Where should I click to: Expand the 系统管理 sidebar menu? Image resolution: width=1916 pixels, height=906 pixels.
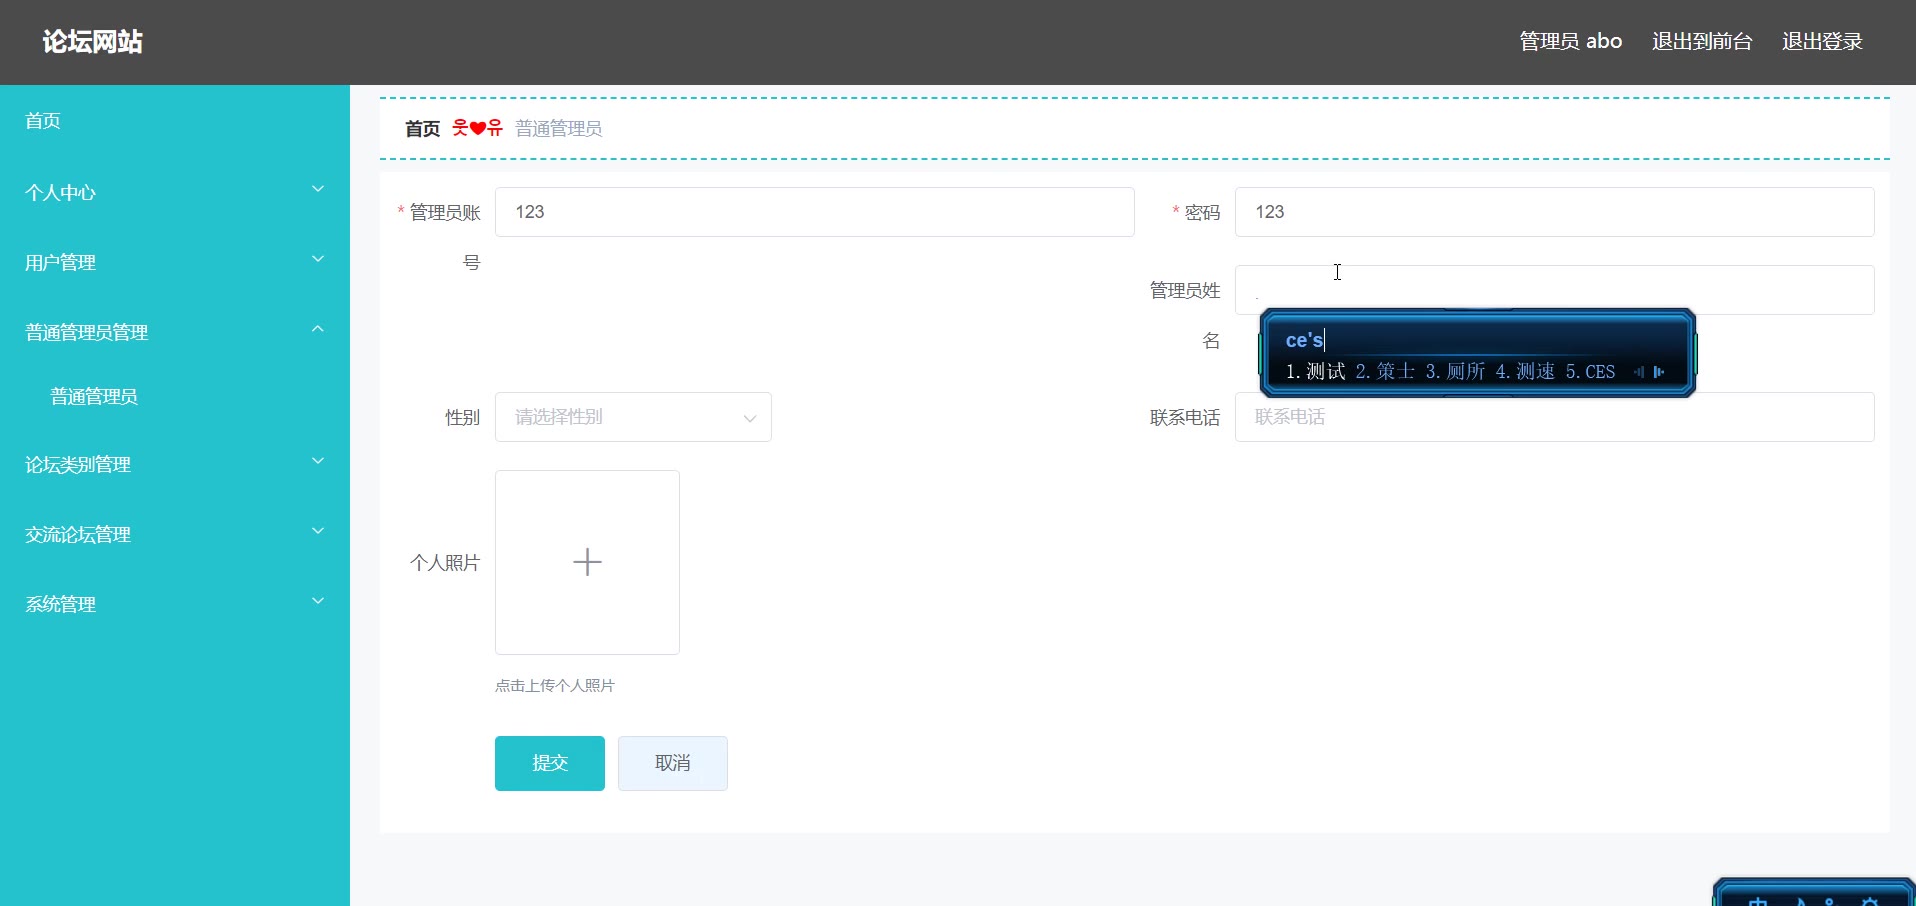[174, 604]
